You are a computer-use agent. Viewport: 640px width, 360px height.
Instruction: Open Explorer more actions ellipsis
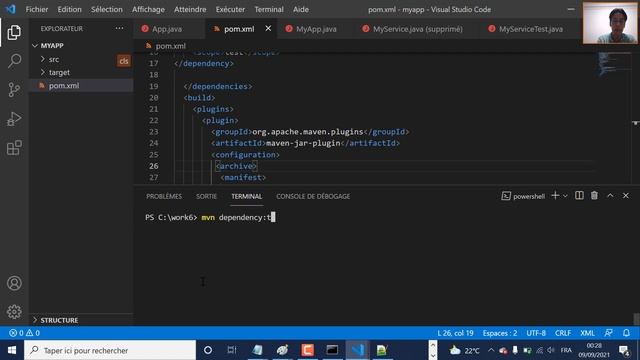119,28
